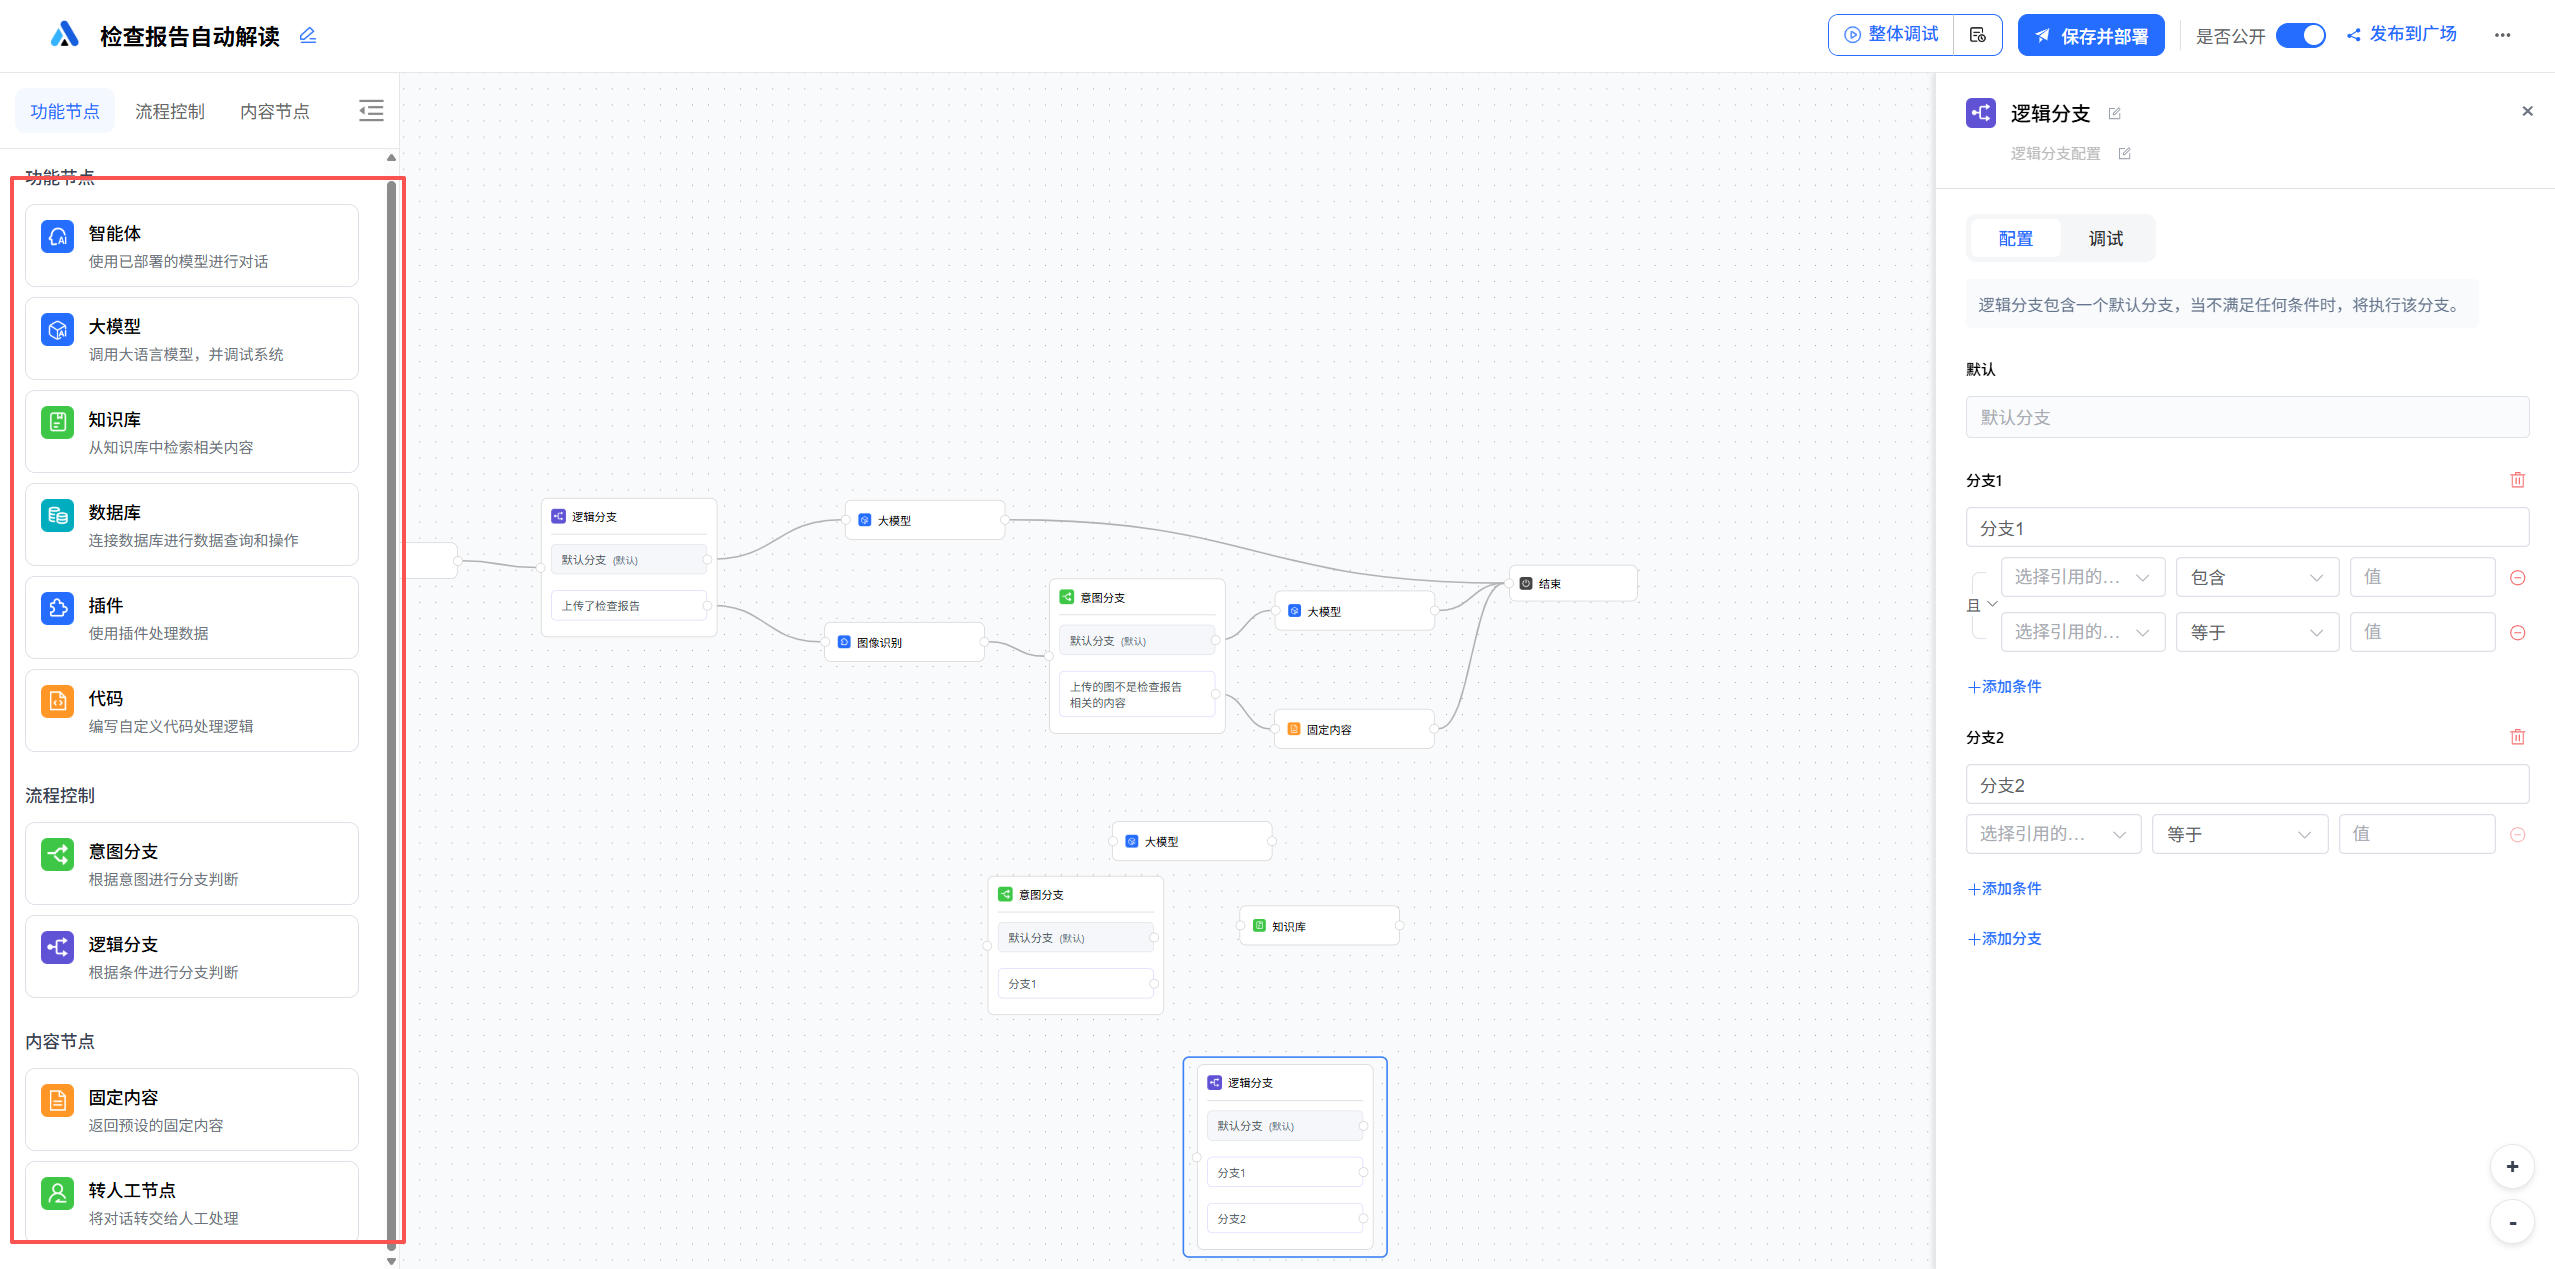The height and width of the screenshot is (1269, 2555).
Task: Collapse the node sidebar with the indent icon
Action: (371, 111)
